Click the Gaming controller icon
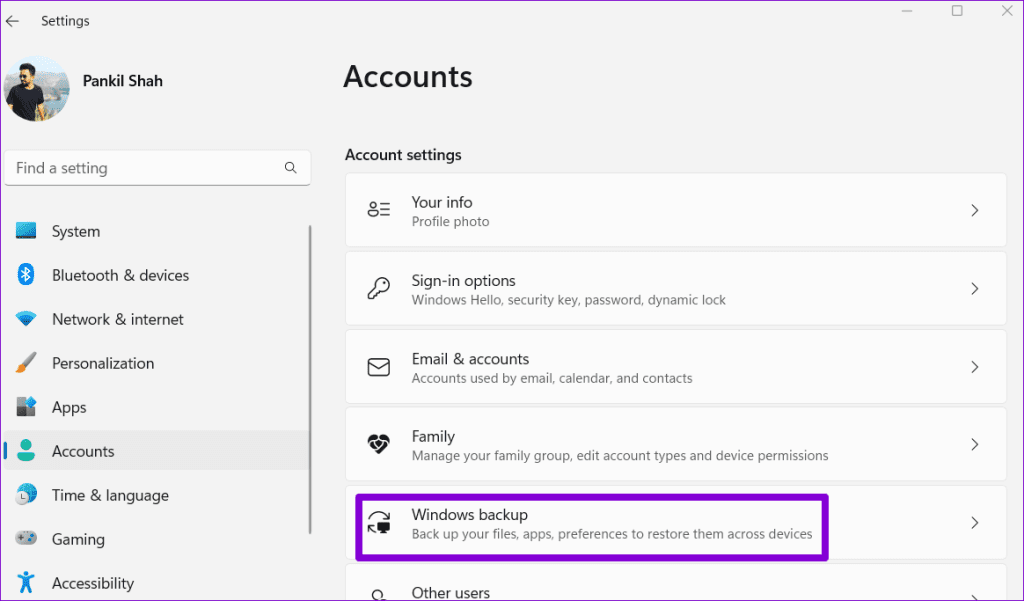 tap(26, 538)
